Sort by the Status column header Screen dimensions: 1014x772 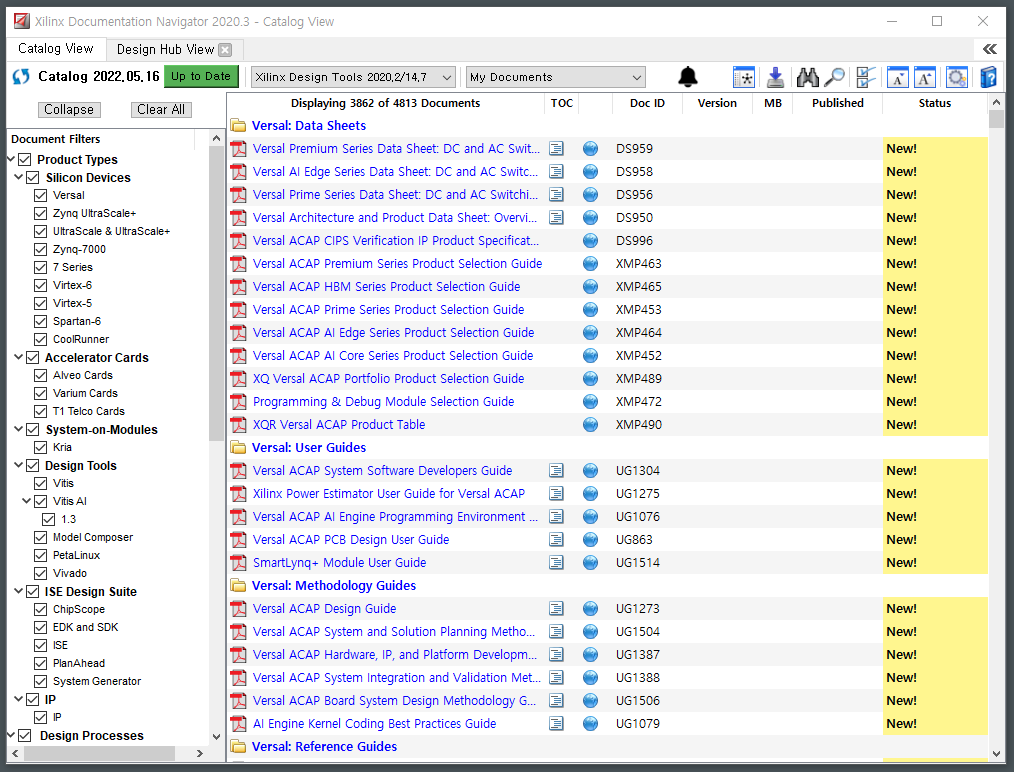pyautogui.click(x=934, y=103)
